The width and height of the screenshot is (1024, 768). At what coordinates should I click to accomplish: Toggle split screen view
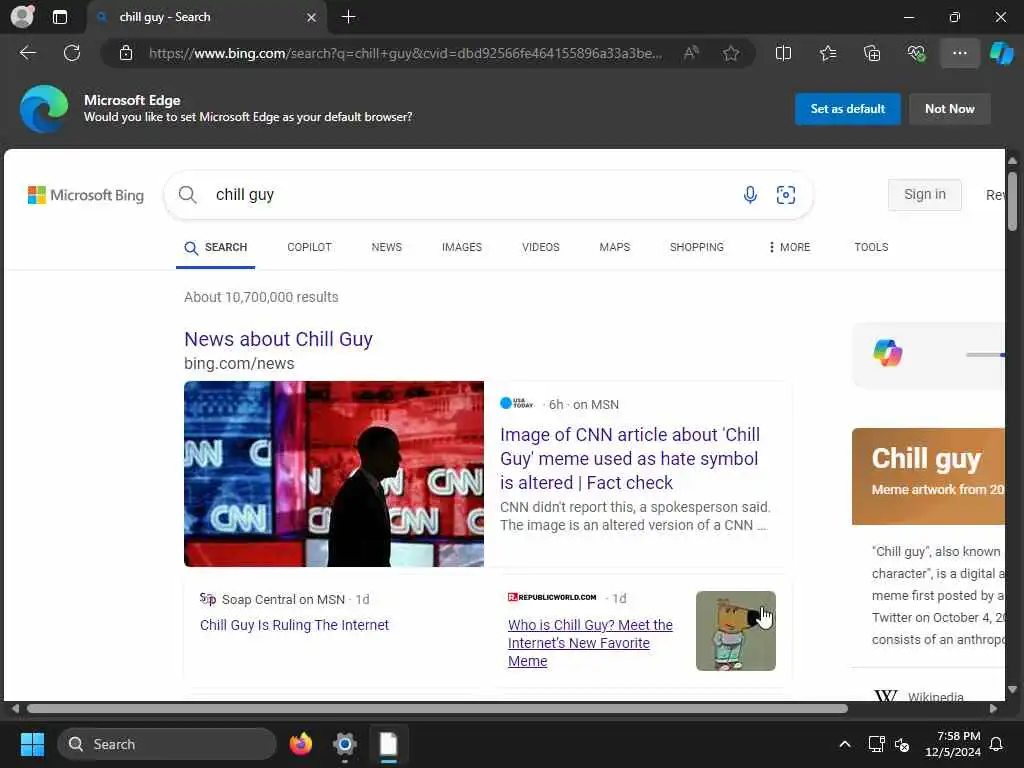click(x=783, y=53)
